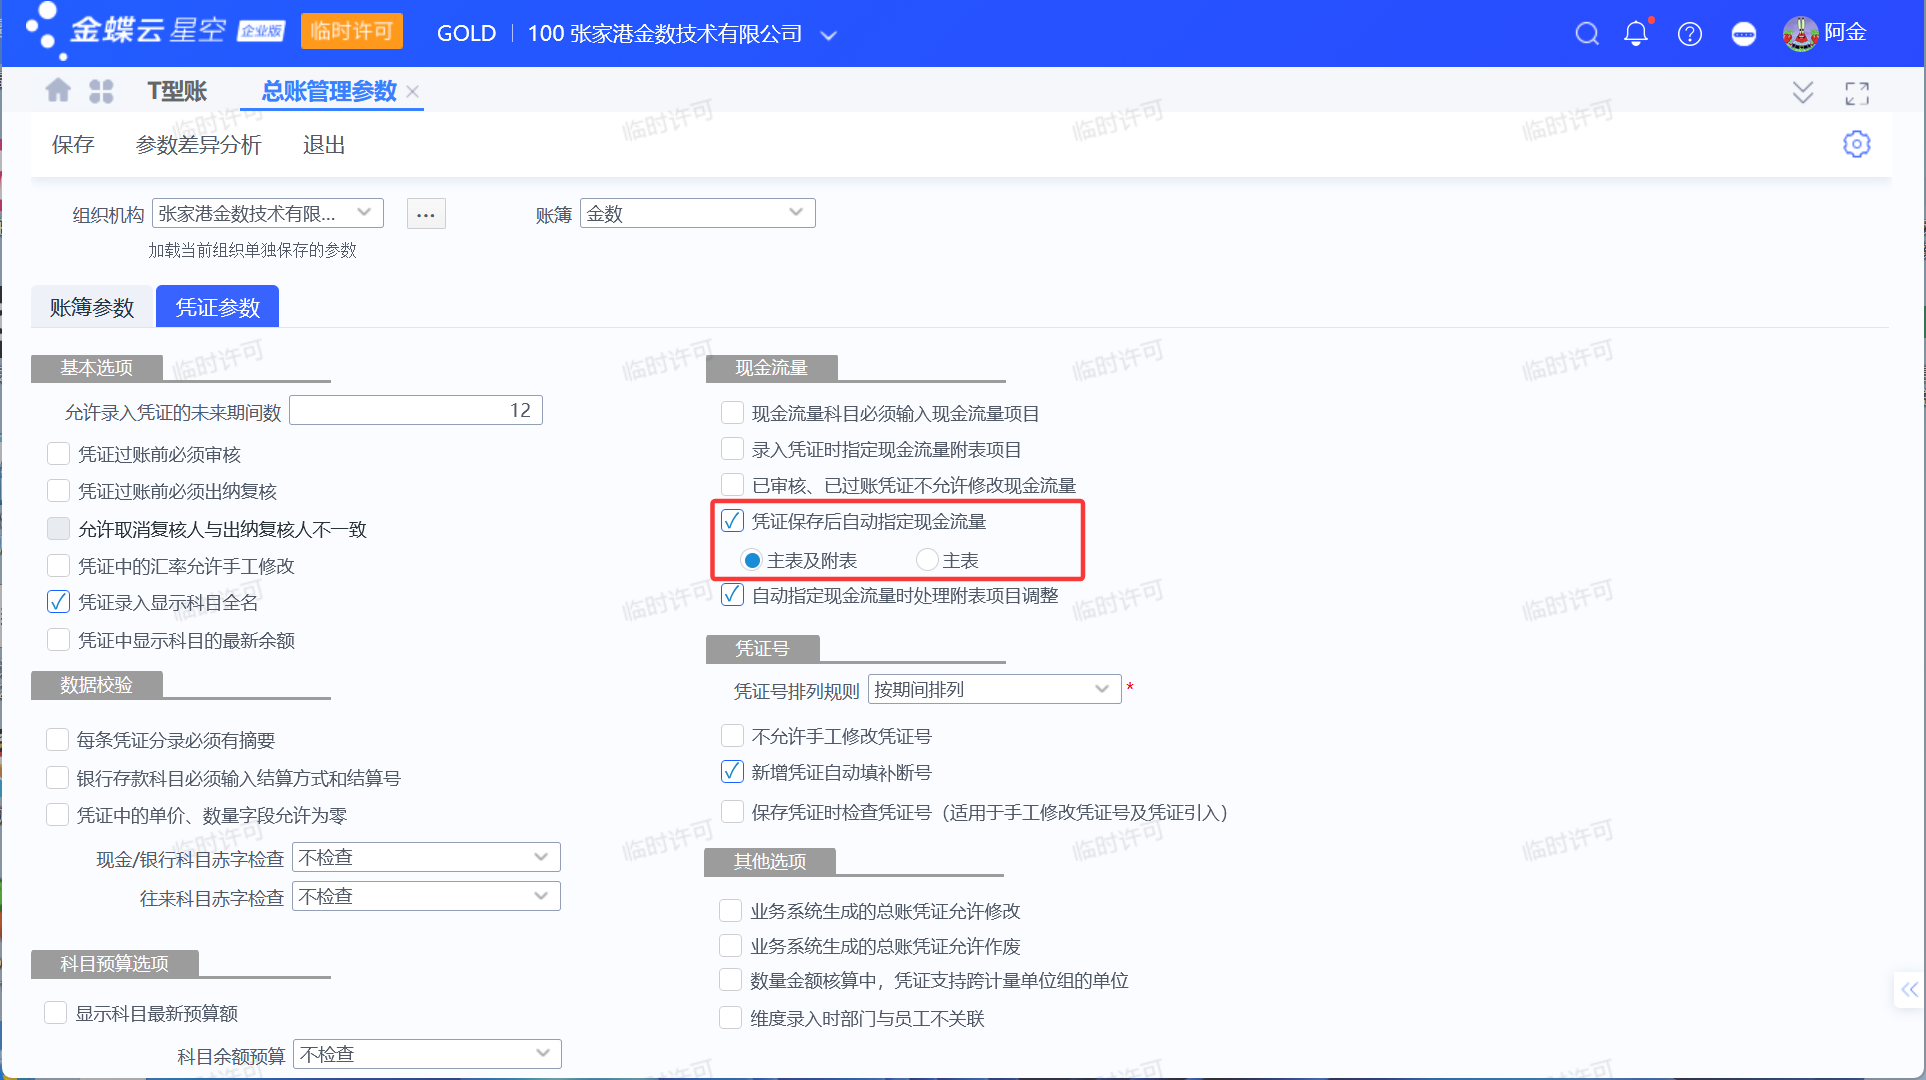1926x1080 pixels.
Task: Check 录入凭证时指定现金流量附表项目
Action: [x=733, y=449]
